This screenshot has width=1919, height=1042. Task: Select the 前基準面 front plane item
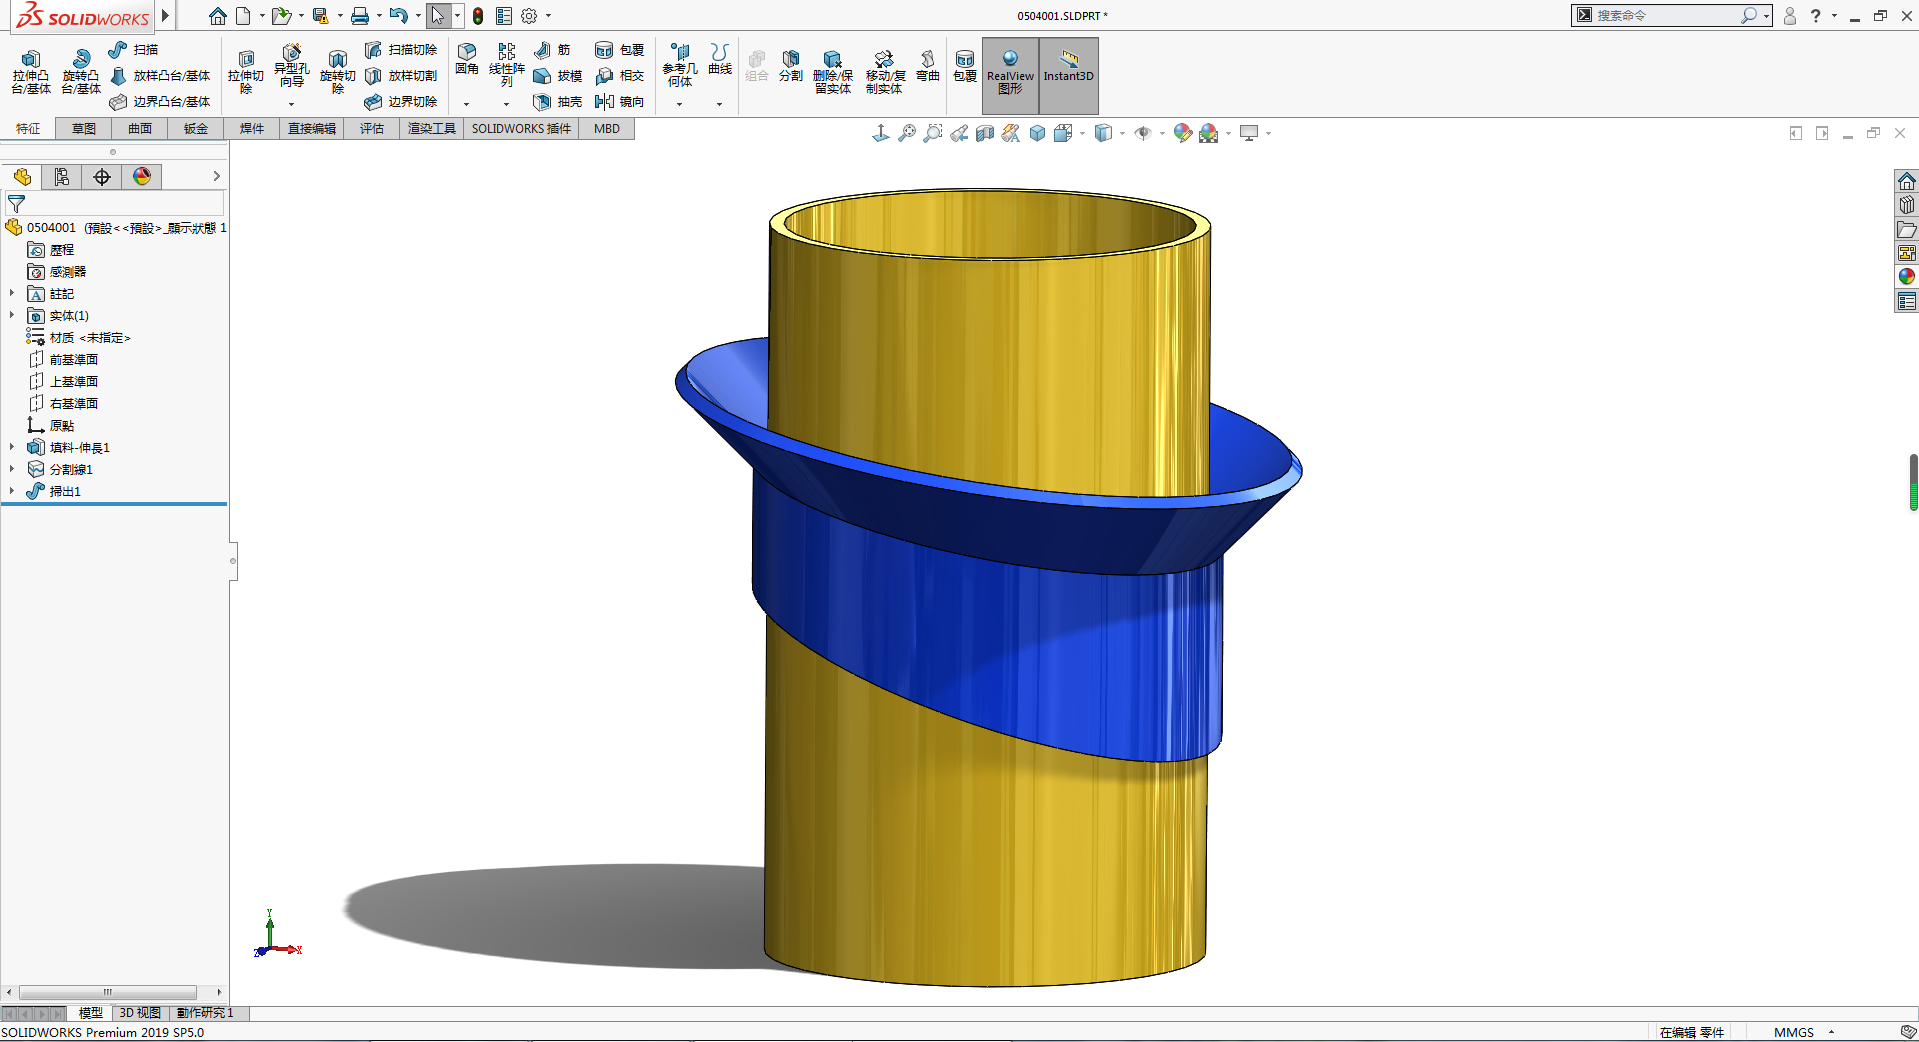click(64, 360)
